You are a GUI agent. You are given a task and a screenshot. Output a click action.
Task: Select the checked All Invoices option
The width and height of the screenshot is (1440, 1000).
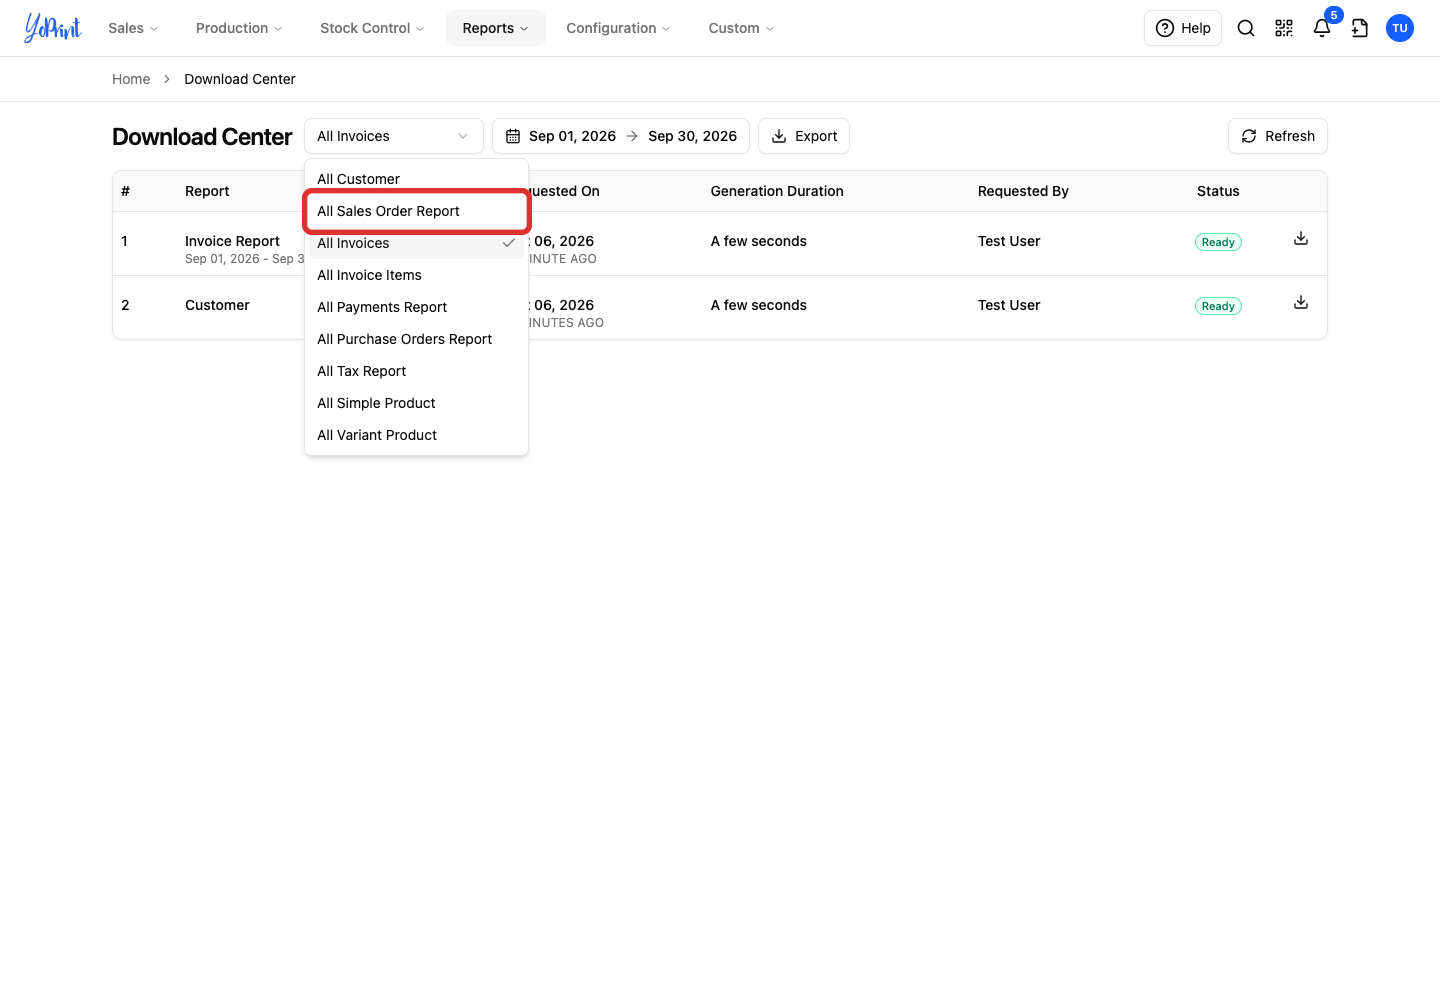(416, 243)
